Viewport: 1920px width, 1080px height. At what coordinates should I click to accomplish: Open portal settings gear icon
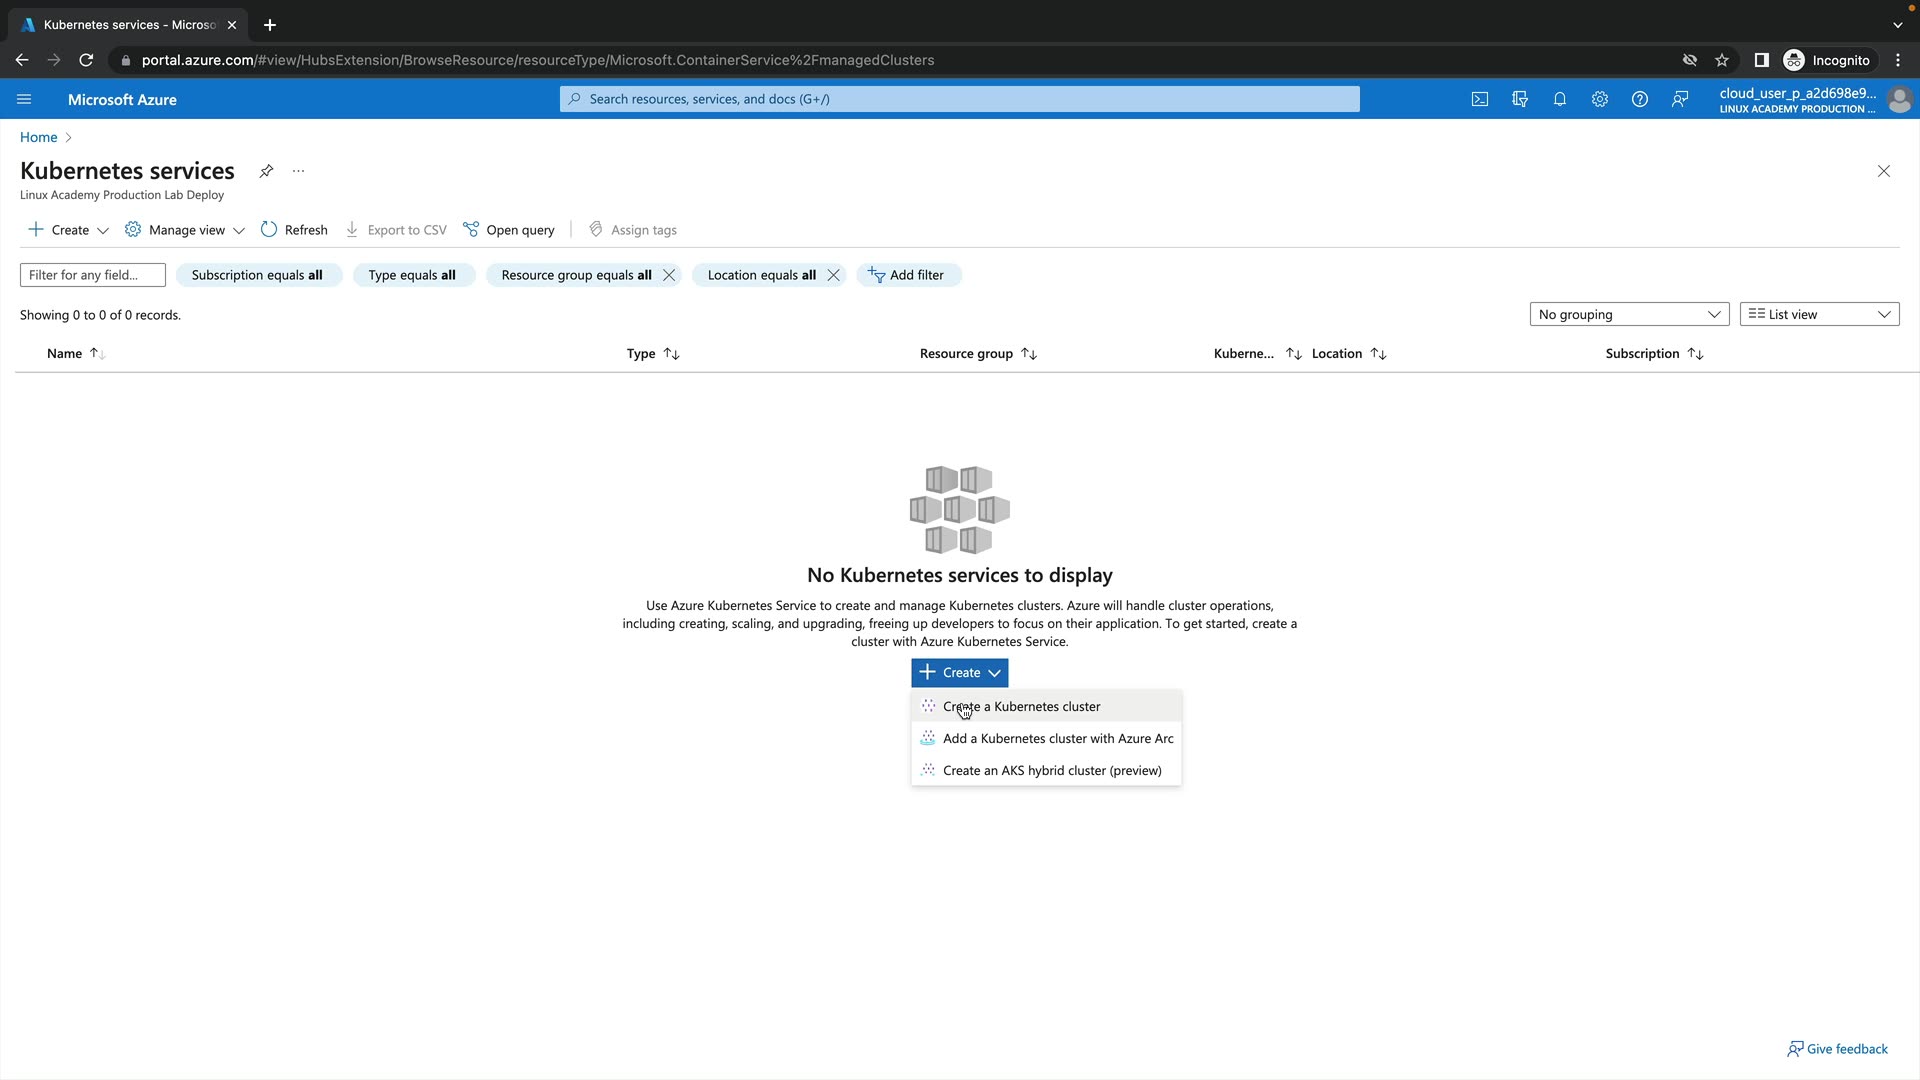(1599, 99)
